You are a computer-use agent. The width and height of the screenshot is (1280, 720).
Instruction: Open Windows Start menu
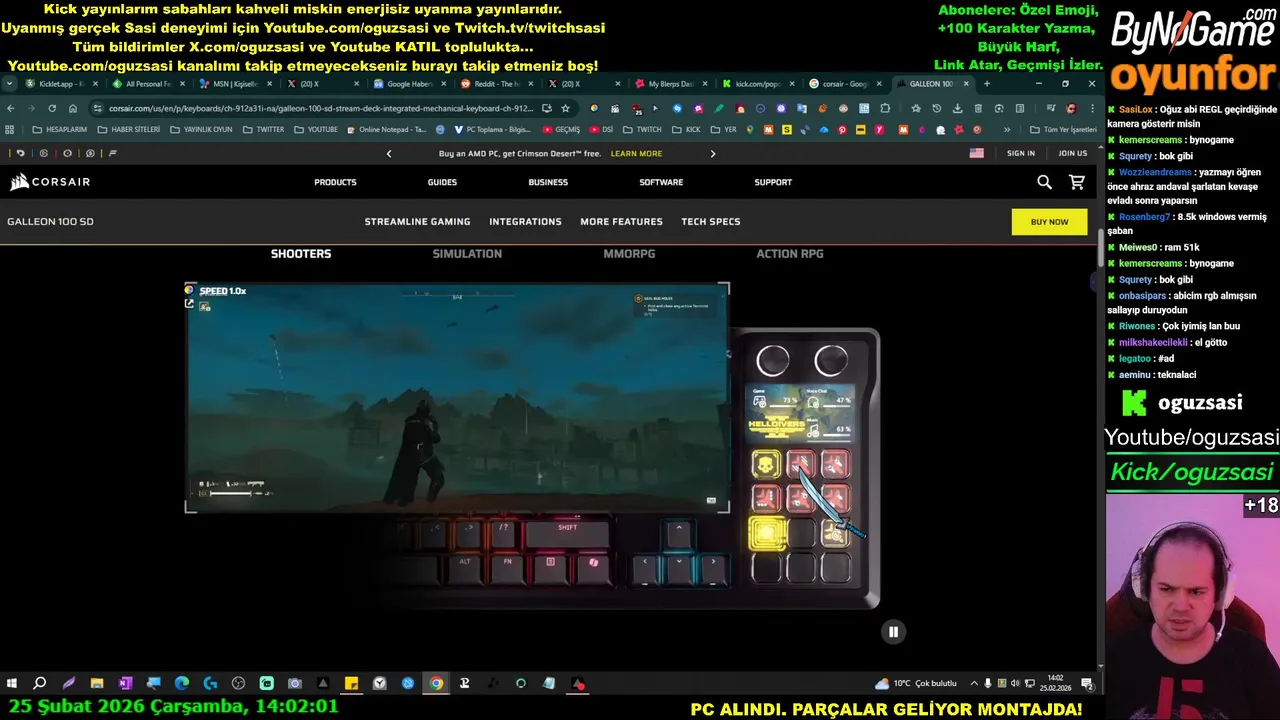12,683
